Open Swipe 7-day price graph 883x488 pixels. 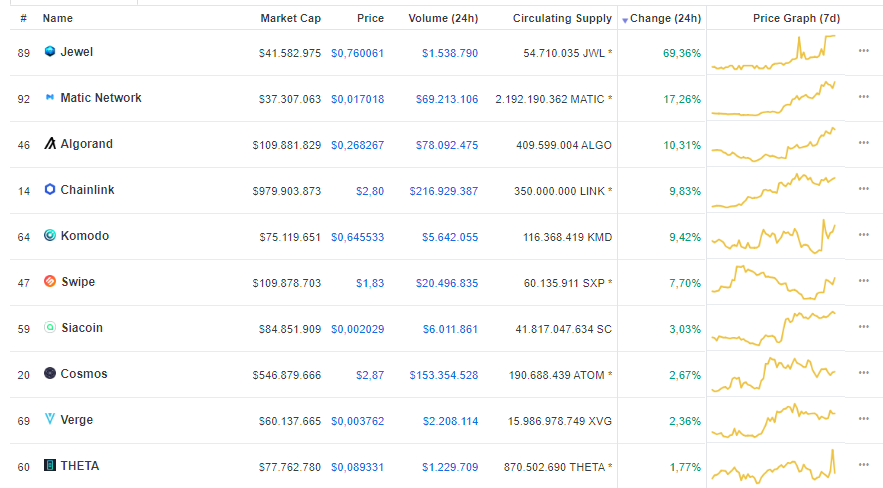[774, 283]
